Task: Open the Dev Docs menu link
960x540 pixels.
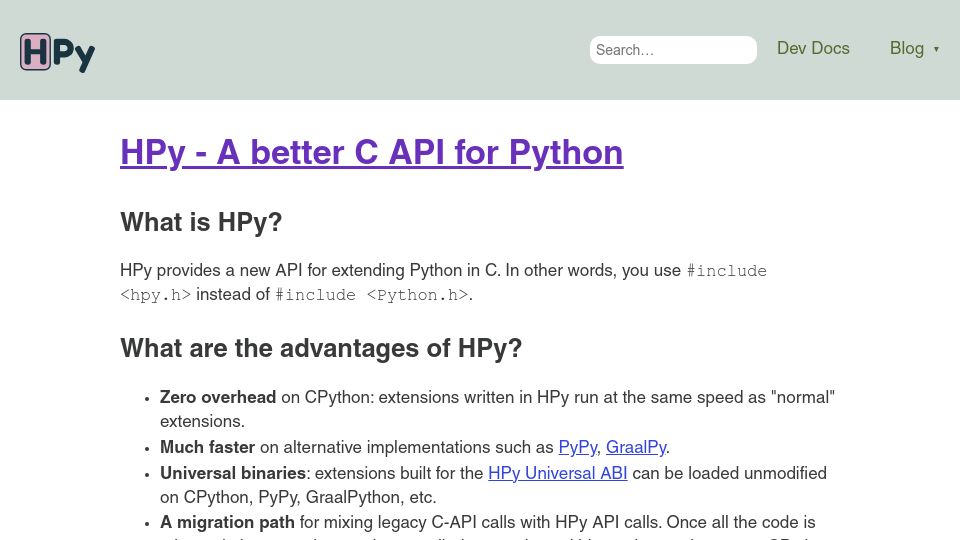Action: 813,48
